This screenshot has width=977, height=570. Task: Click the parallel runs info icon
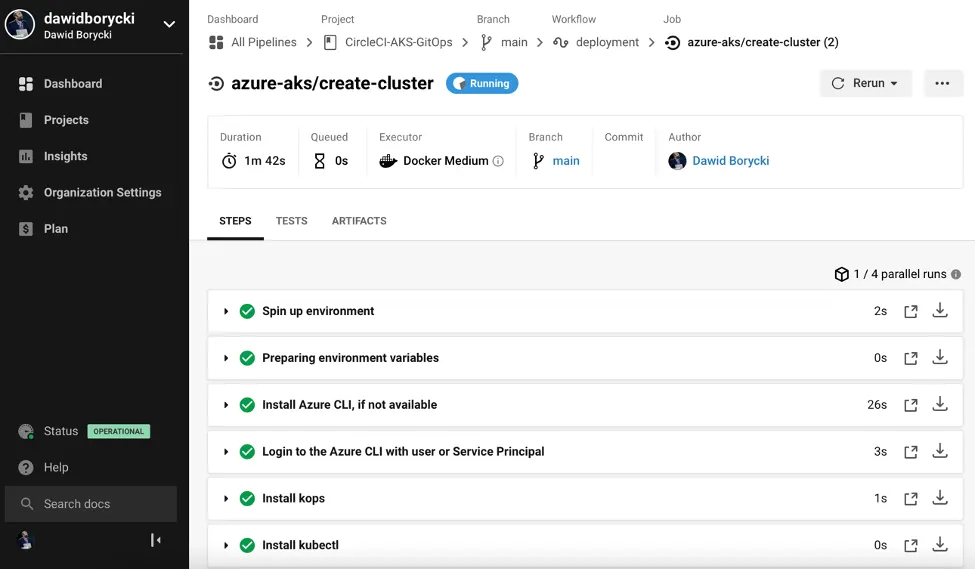tap(956, 274)
